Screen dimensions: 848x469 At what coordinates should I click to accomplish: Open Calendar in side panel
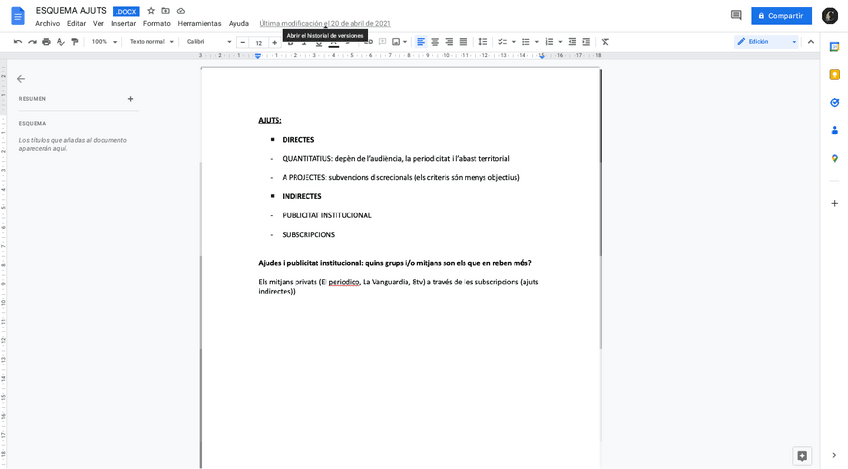pyautogui.click(x=834, y=47)
